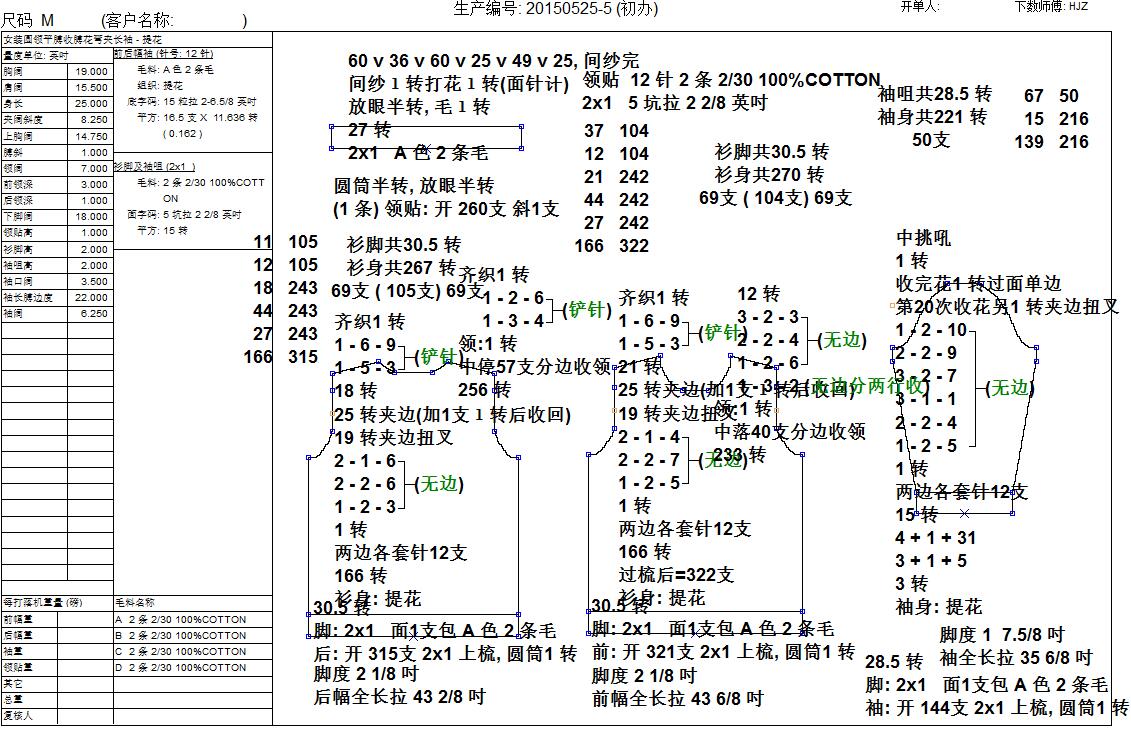Viewport: 1131px width, 729px height.
Task: Click the size label "尺码 M"
Action: tap(27, 20)
